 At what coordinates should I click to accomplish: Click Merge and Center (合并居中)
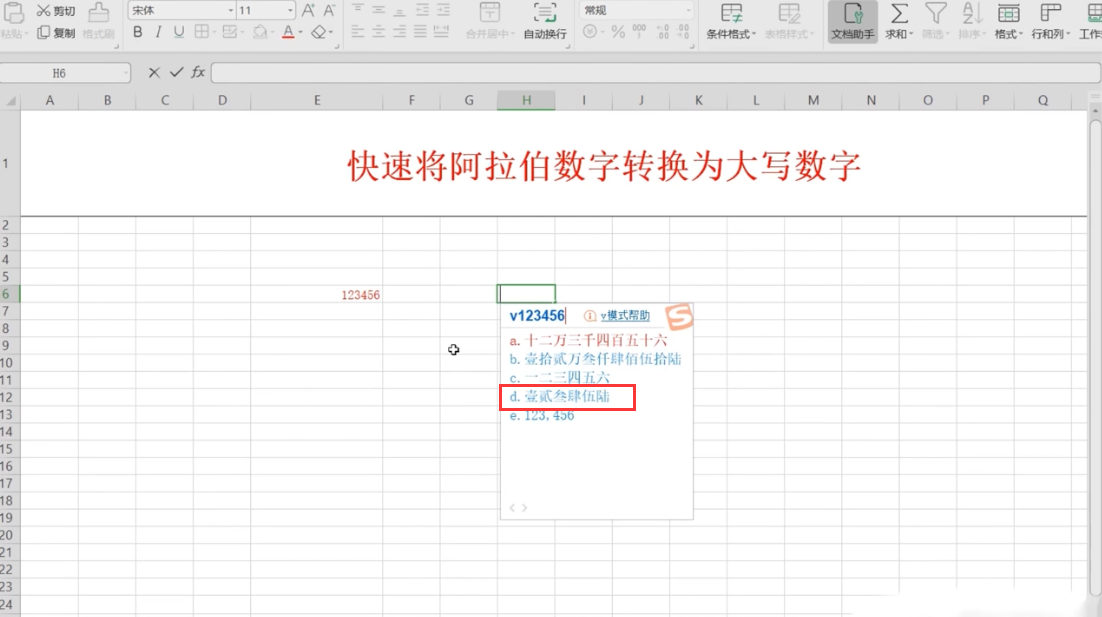point(490,20)
